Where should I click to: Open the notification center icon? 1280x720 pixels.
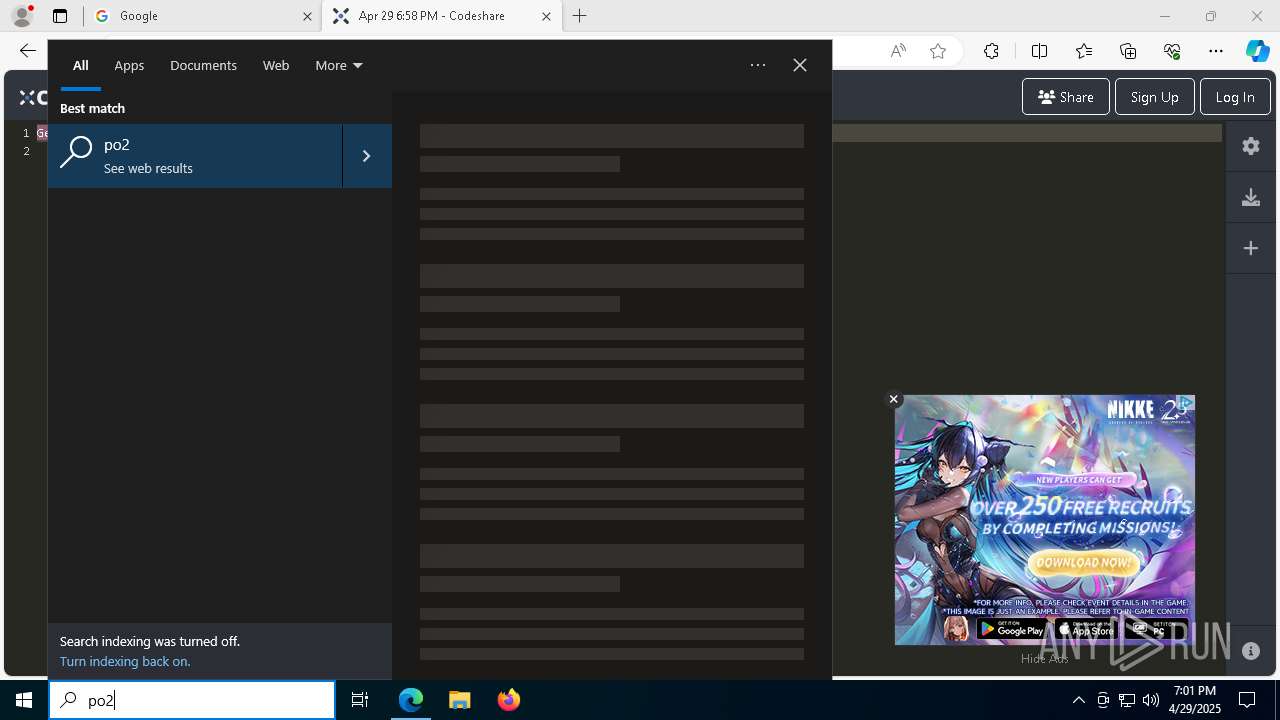click(x=1247, y=700)
